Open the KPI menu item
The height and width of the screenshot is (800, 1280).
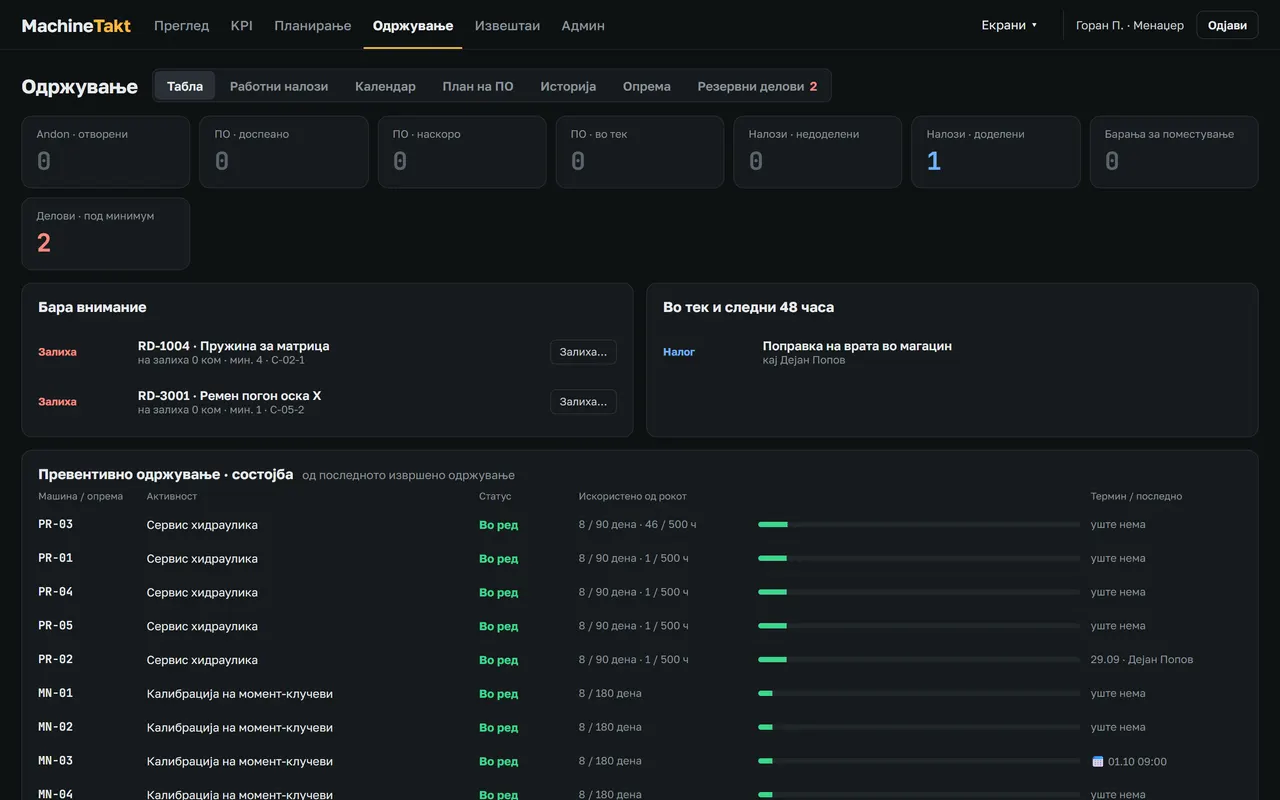point(241,26)
